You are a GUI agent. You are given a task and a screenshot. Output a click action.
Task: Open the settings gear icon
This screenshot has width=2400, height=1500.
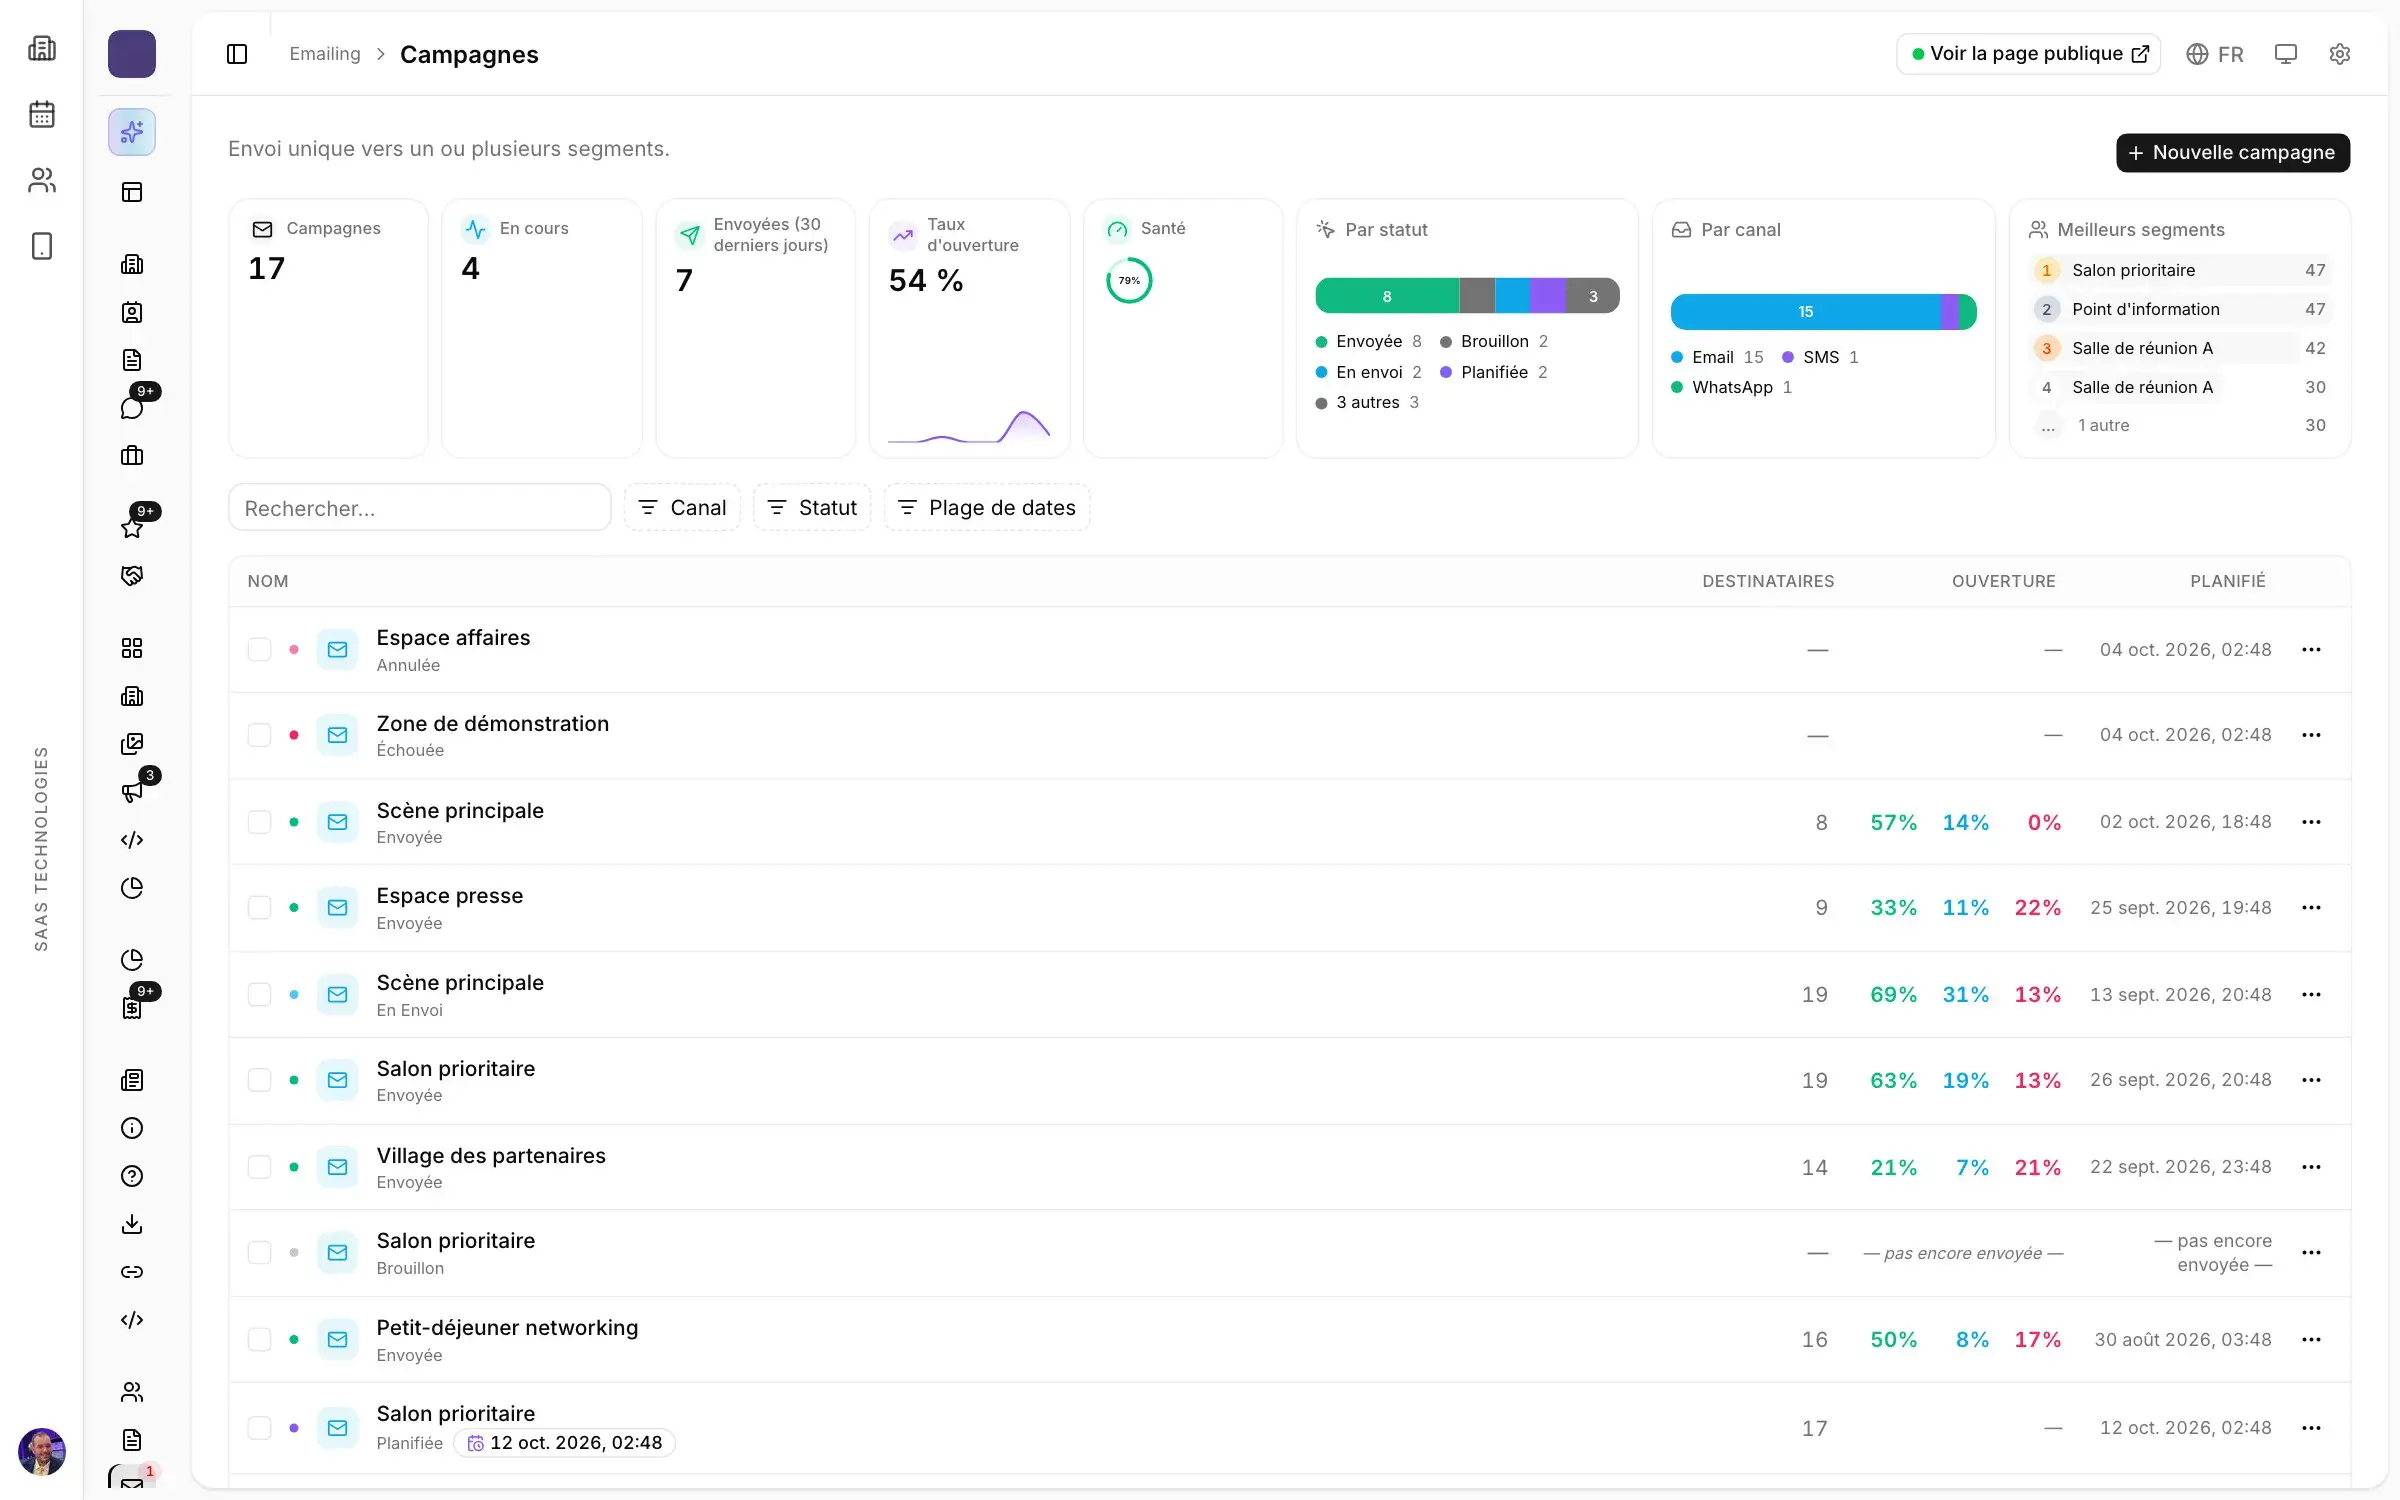(2339, 54)
